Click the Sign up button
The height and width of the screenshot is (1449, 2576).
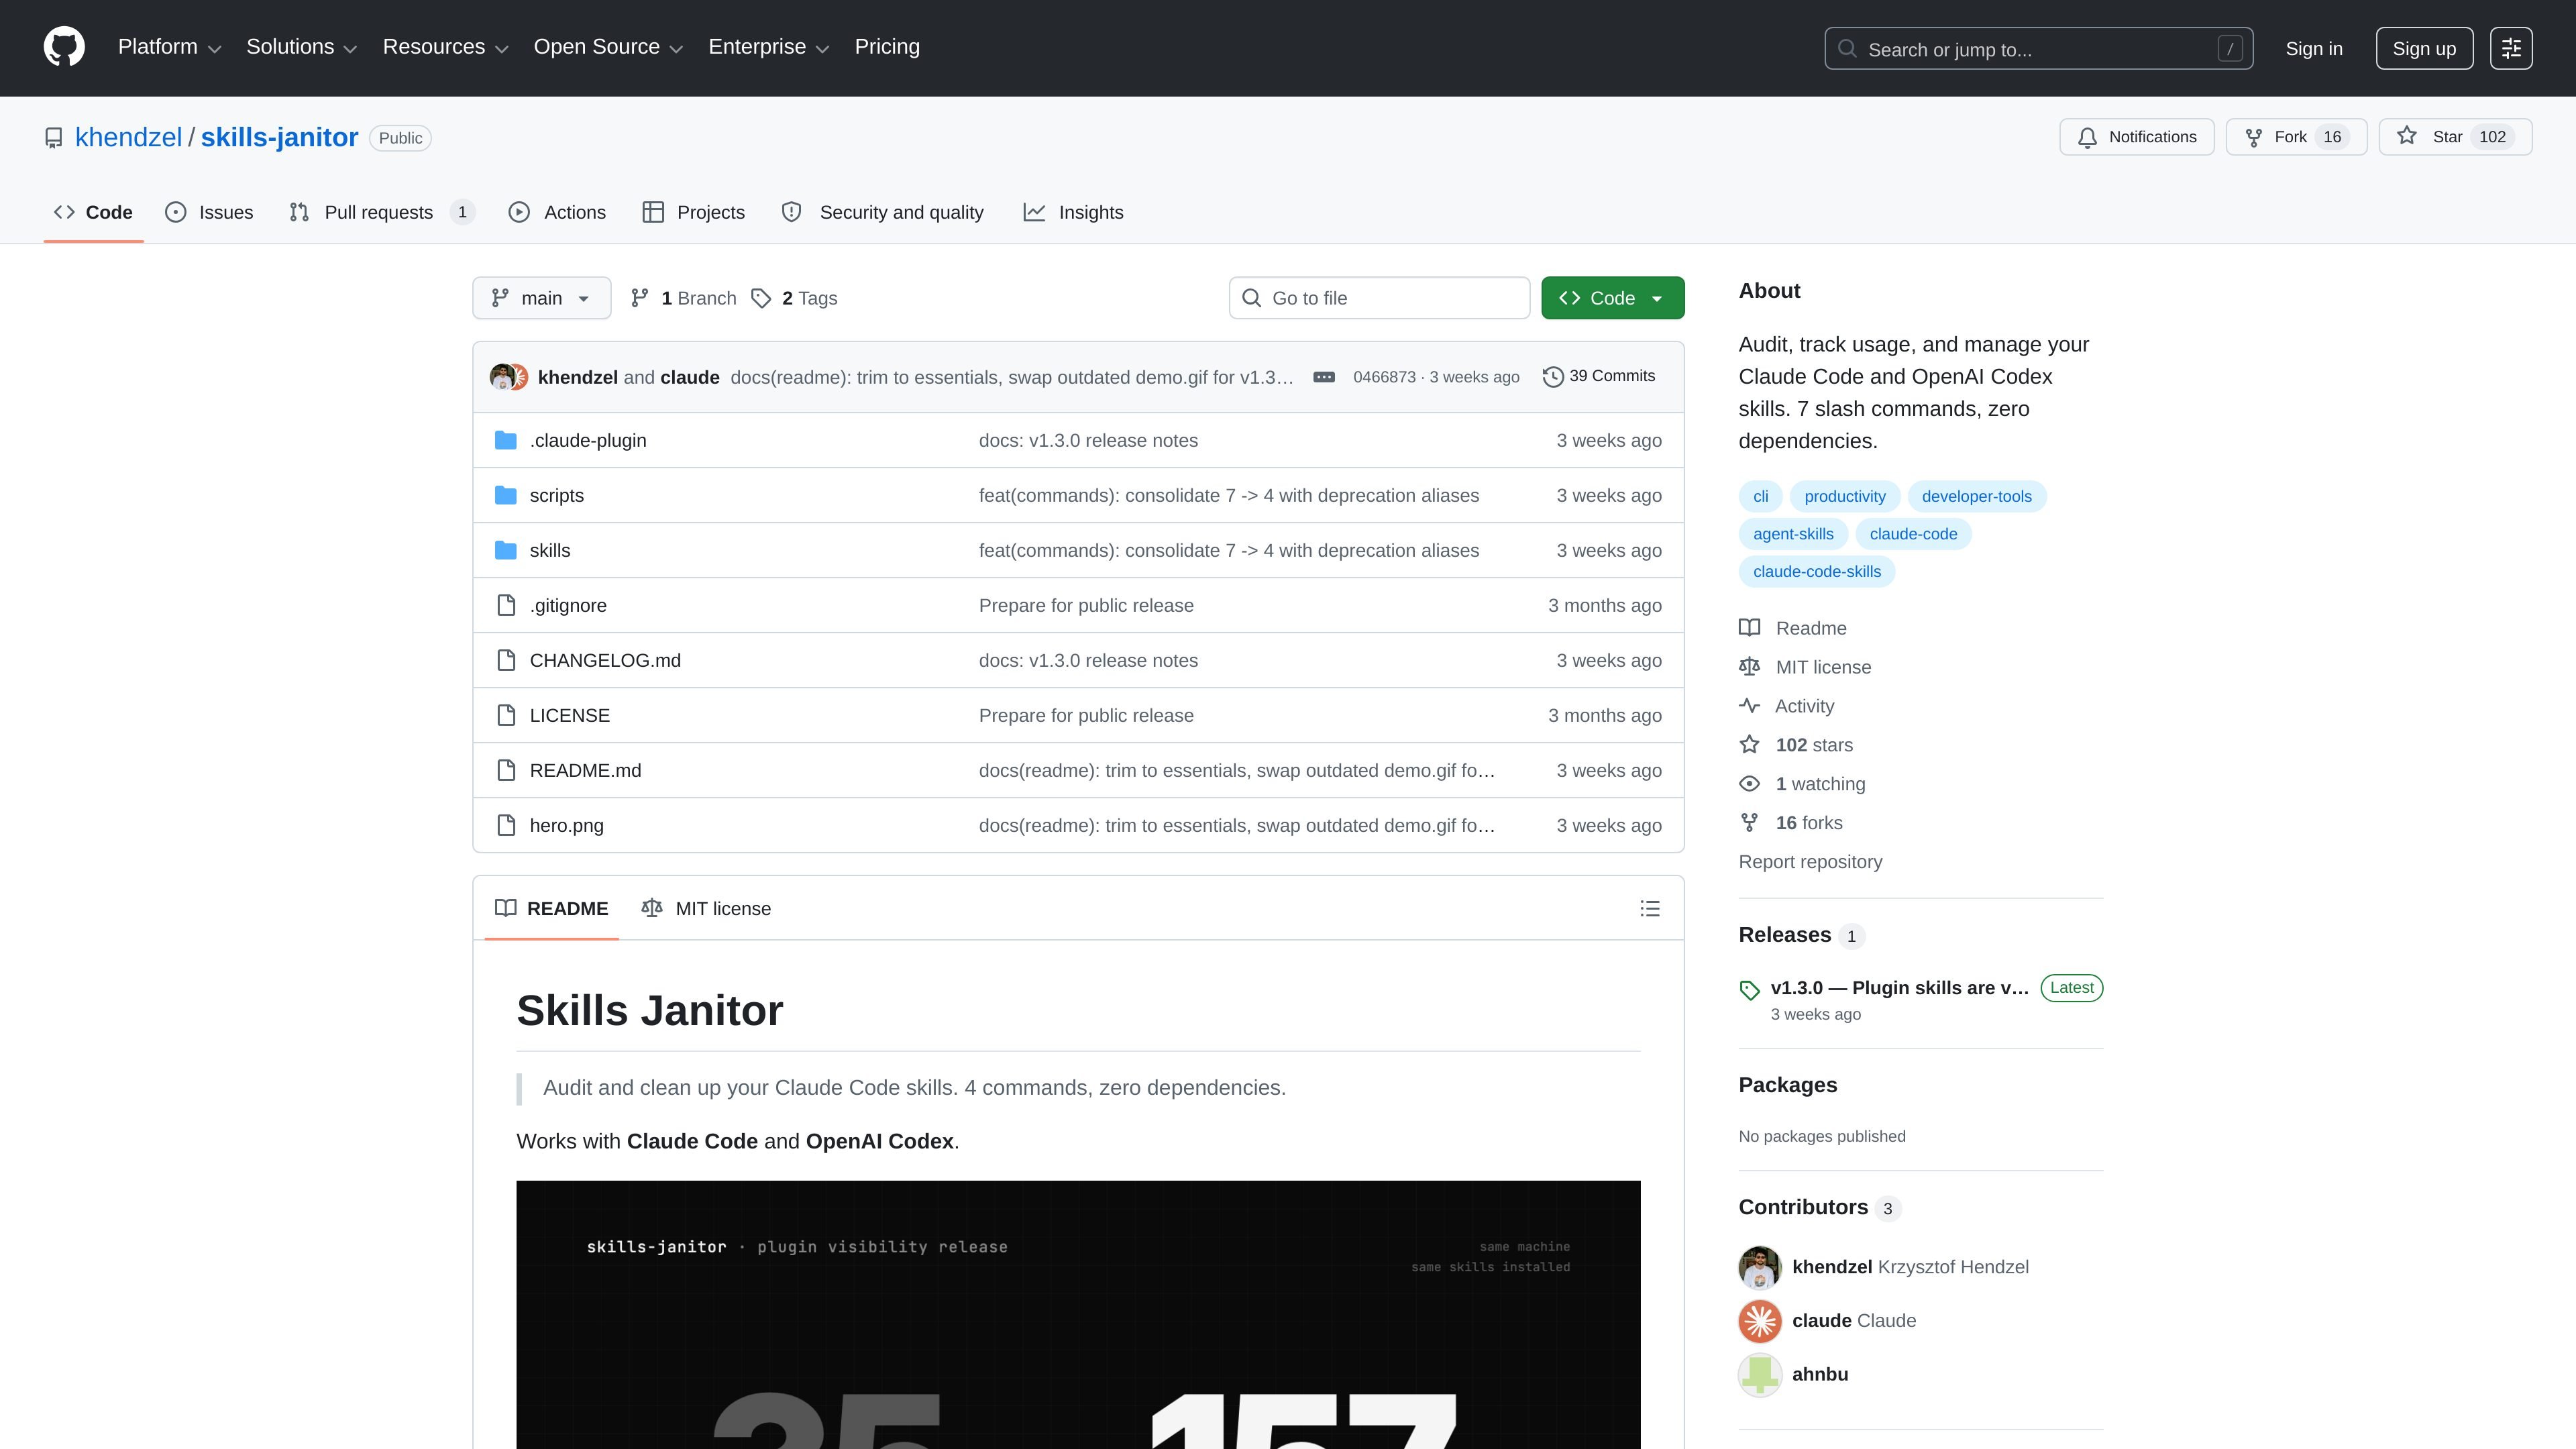point(2424,48)
